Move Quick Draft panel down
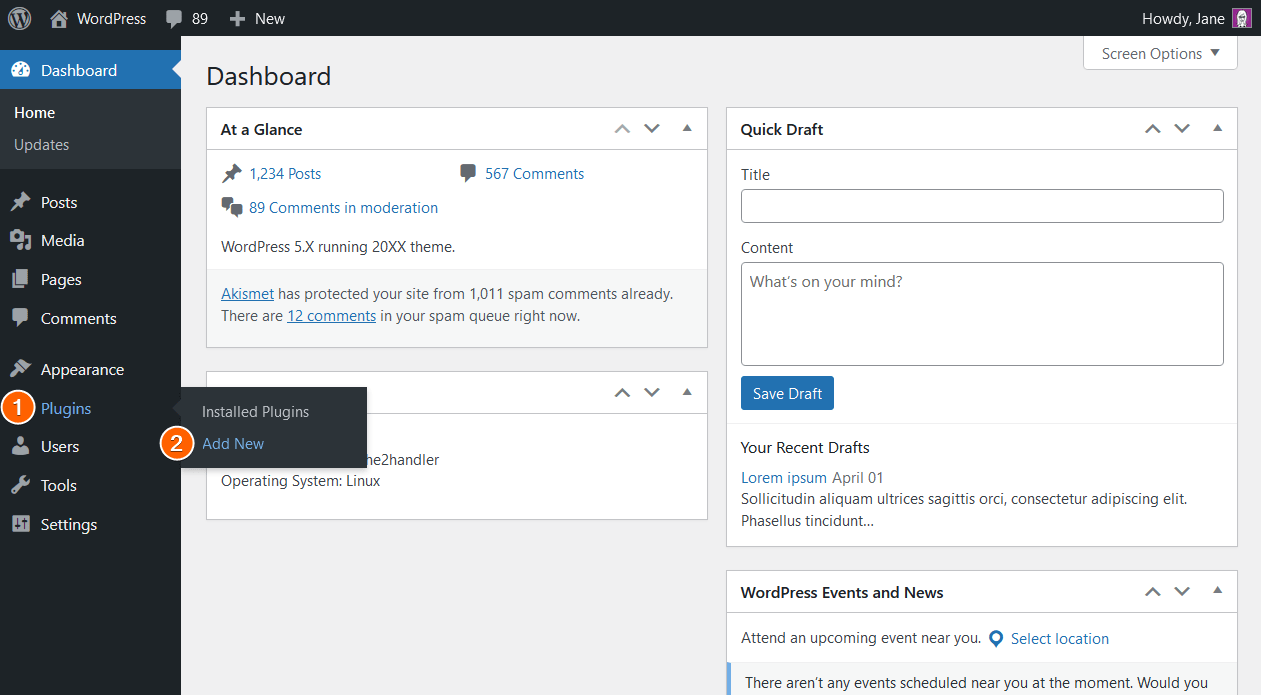Image resolution: width=1261 pixels, height=695 pixels. (1182, 129)
